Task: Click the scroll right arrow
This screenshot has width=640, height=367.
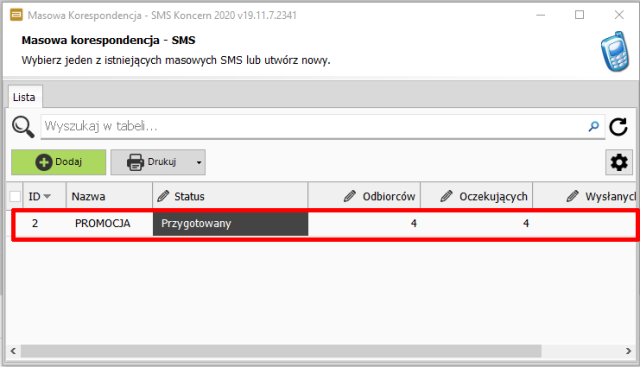Action: pyautogui.click(x=628, y=351)
